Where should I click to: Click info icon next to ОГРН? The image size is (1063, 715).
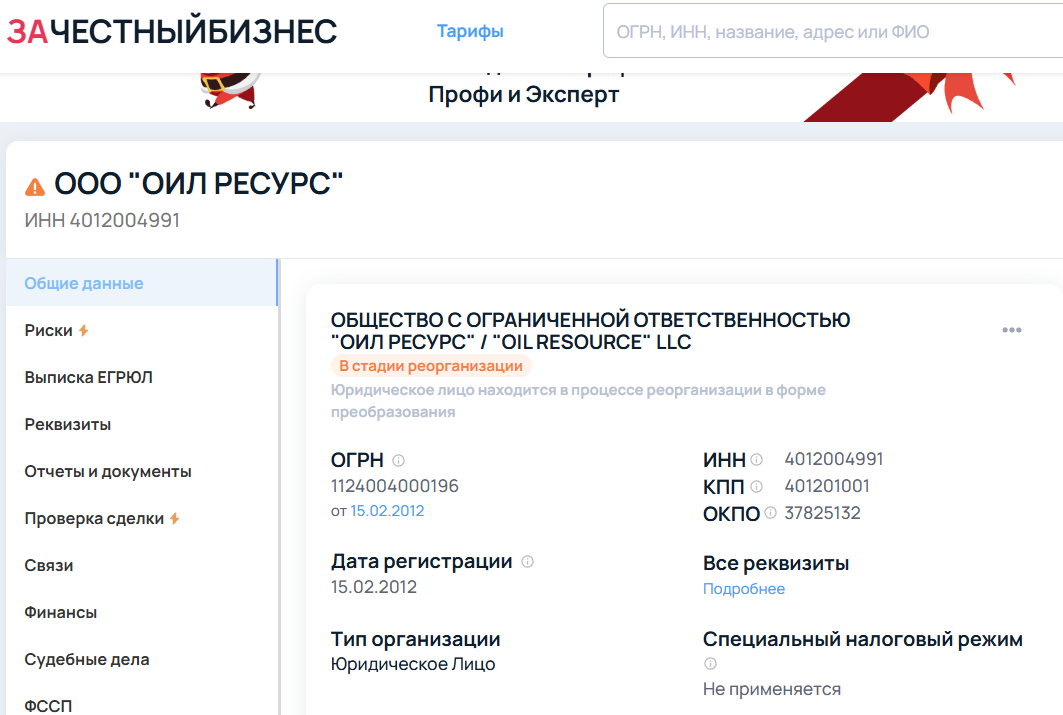point(398,461)
